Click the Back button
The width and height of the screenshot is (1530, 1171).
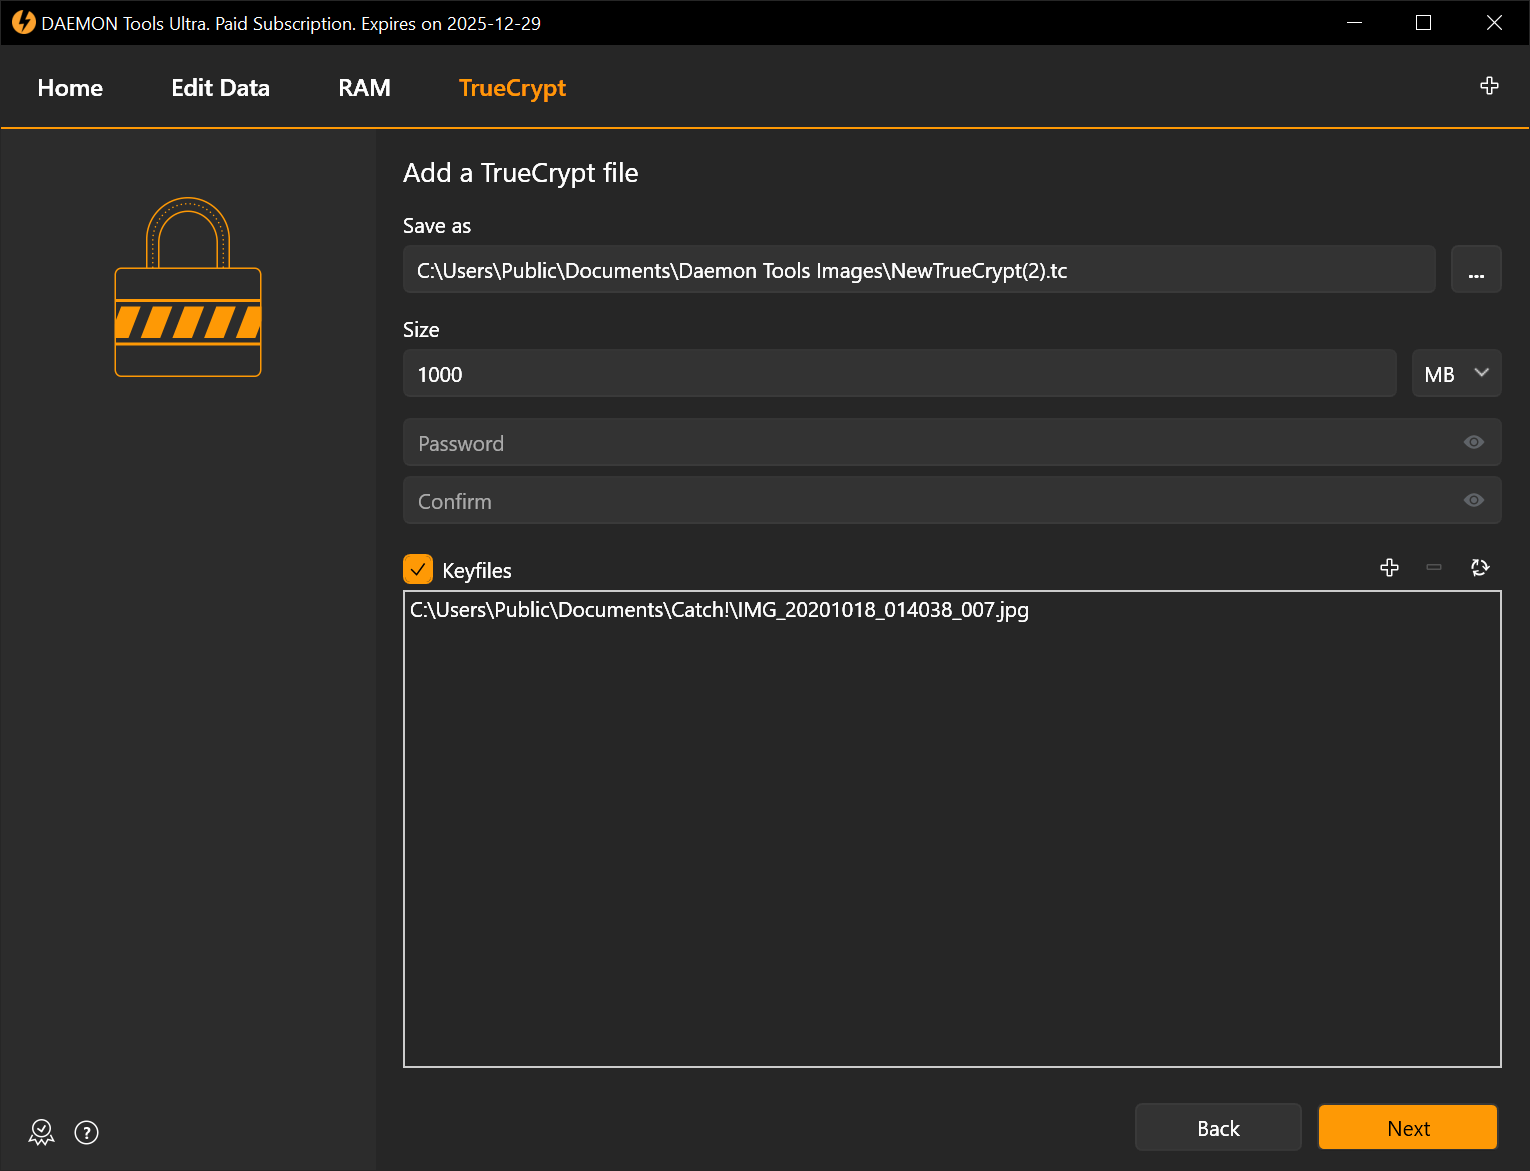click(1217, 1128)
